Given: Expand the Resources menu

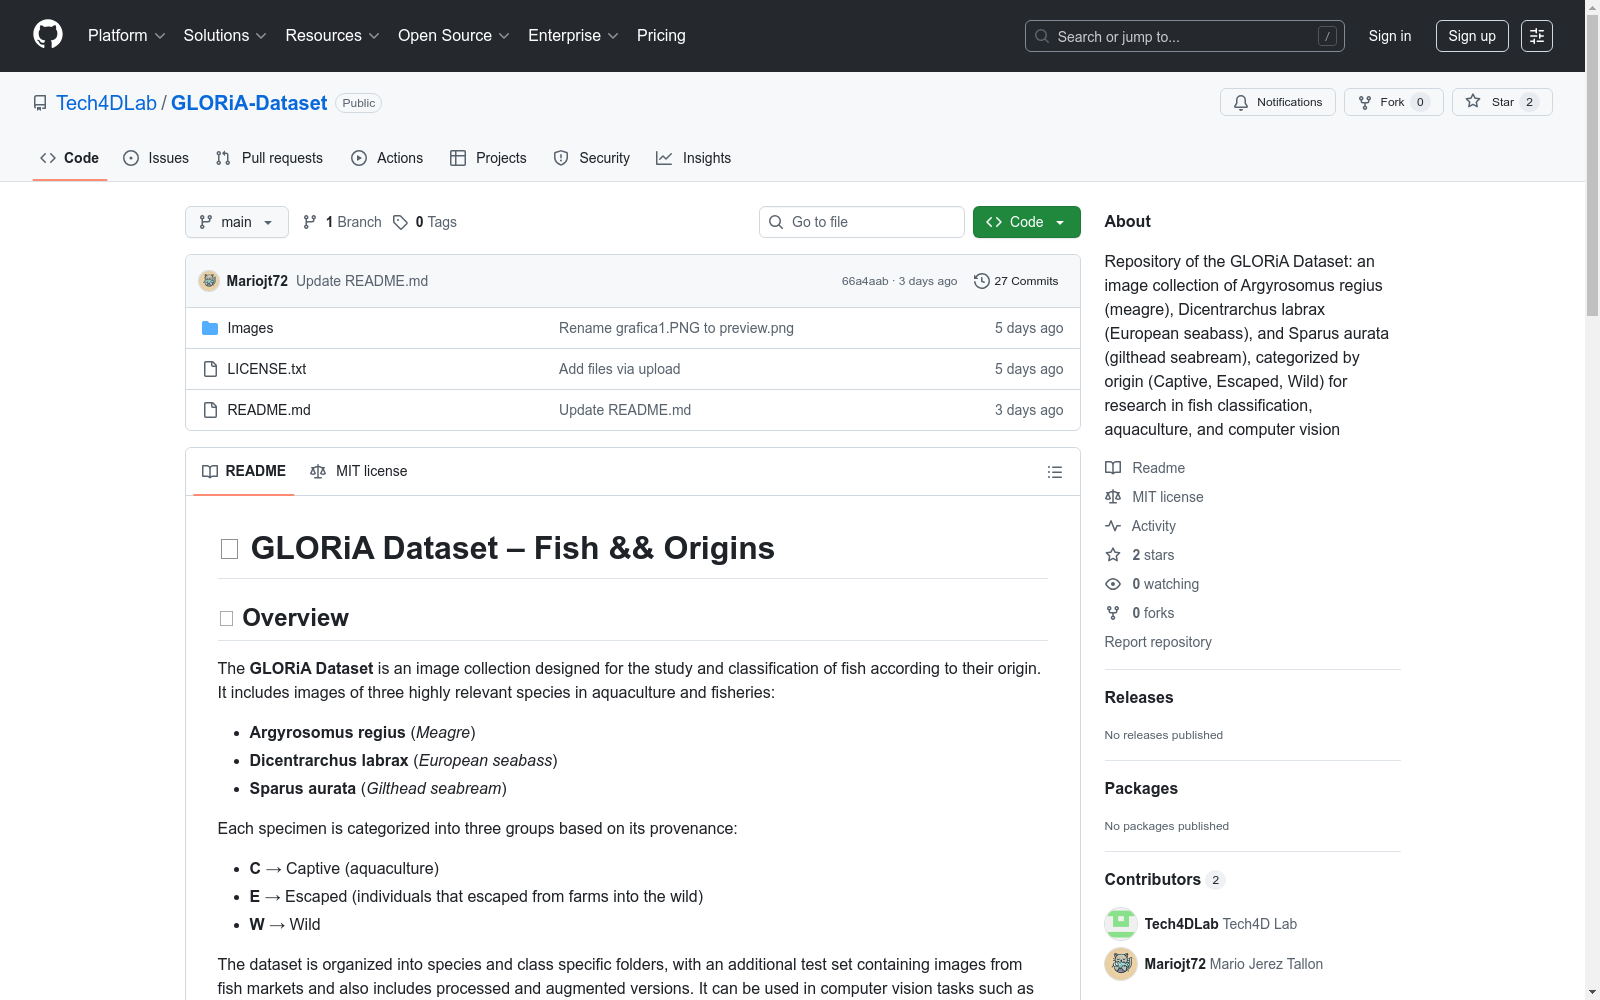Looking at the screenshot, I should point(333,36).
